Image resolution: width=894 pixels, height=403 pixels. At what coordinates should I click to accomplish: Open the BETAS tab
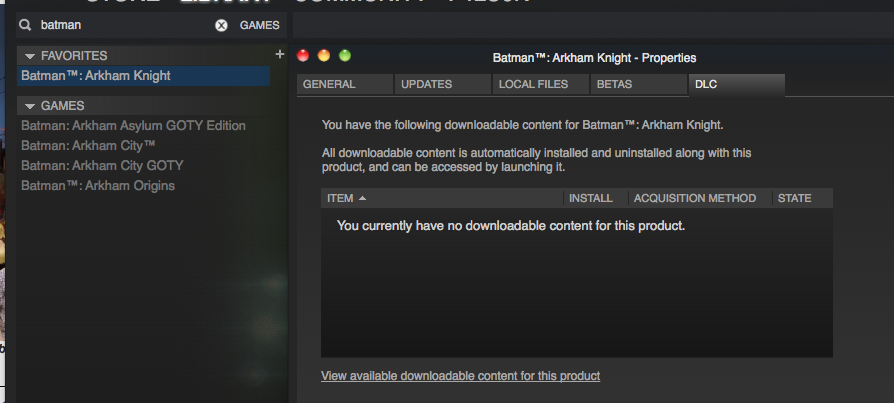(x=639, y=84)
